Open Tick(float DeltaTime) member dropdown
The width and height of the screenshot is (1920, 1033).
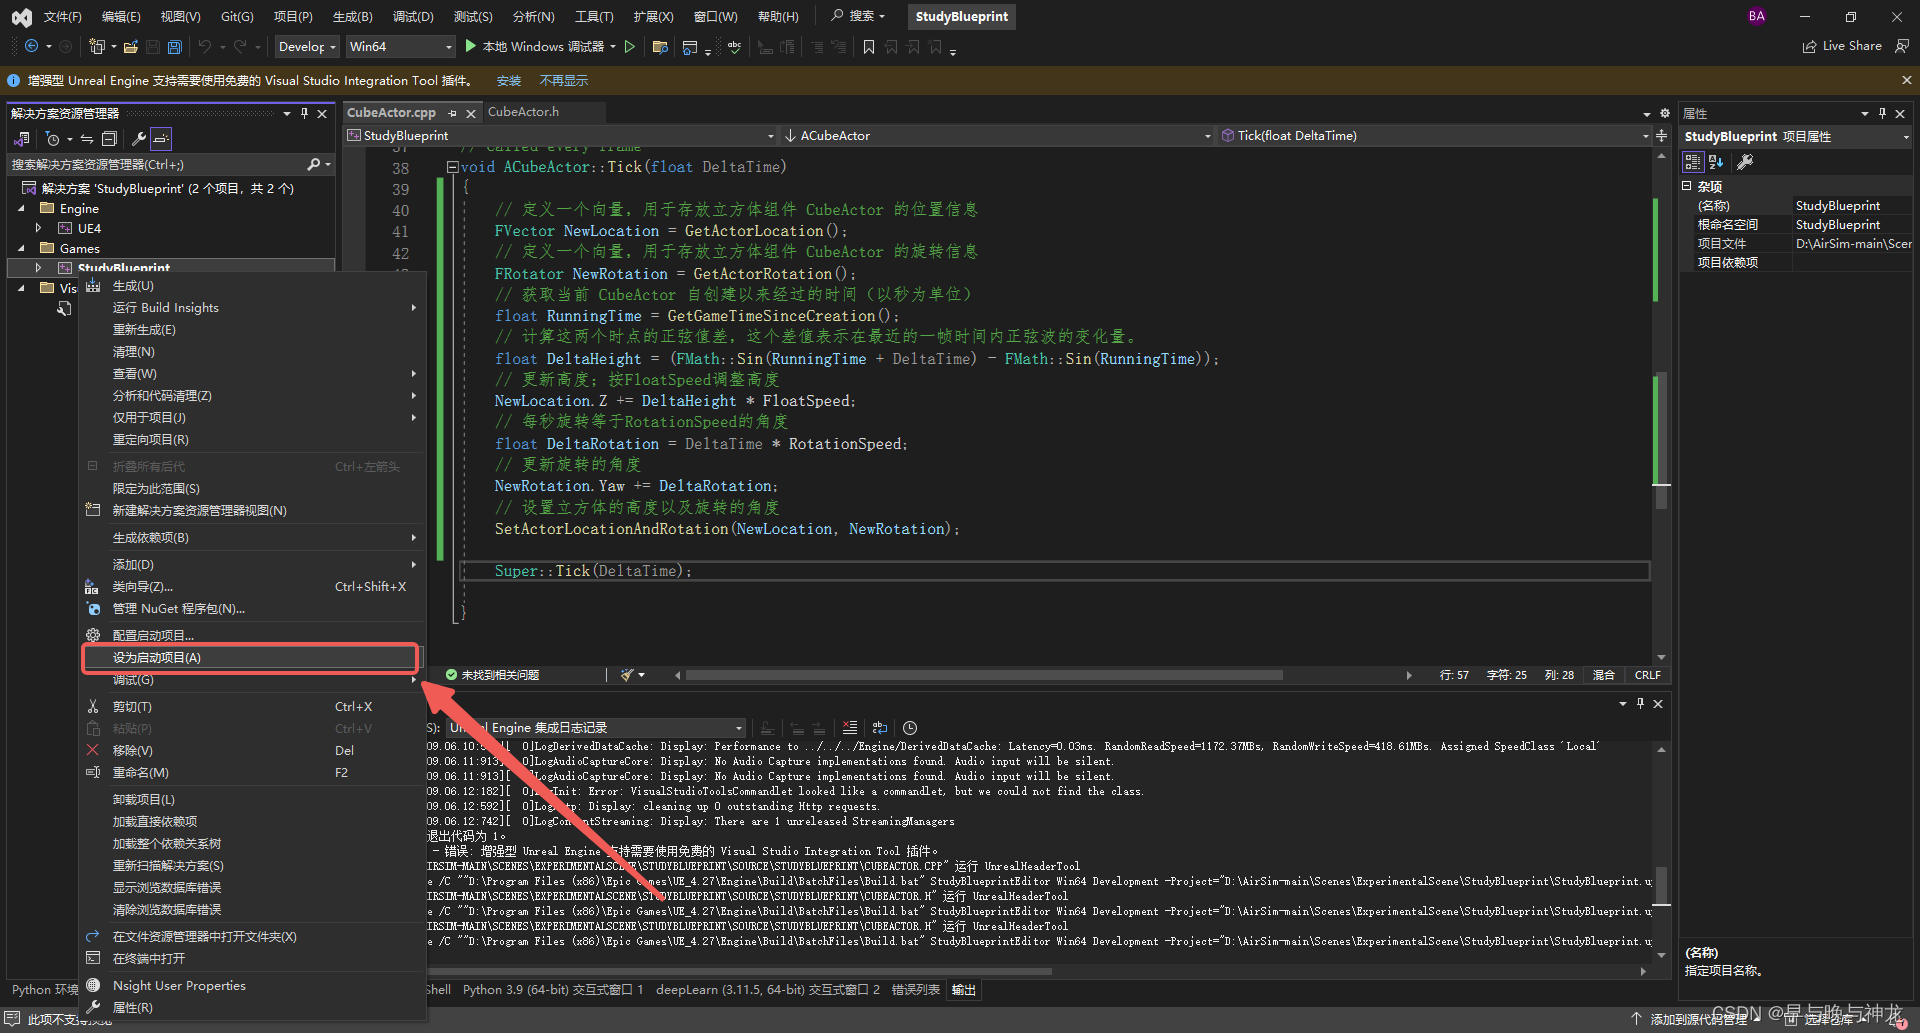coord(1434,135)
